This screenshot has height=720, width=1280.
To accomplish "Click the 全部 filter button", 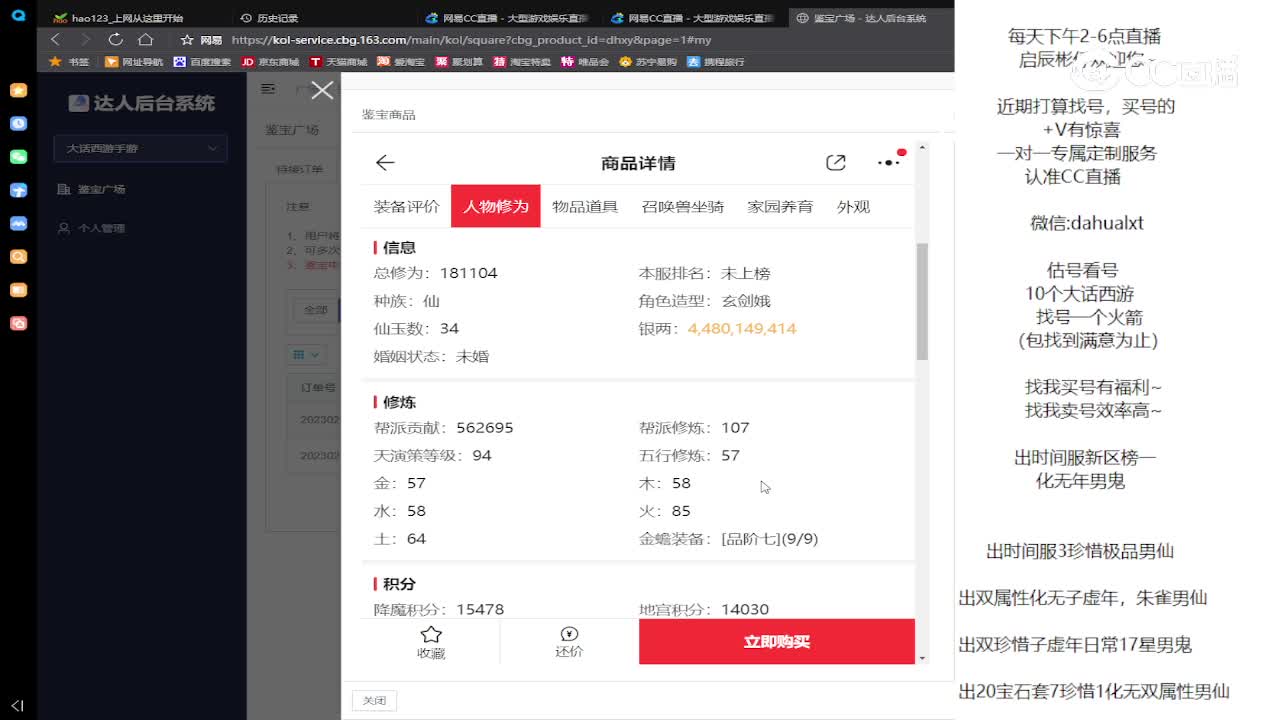I will pos(315,309).
